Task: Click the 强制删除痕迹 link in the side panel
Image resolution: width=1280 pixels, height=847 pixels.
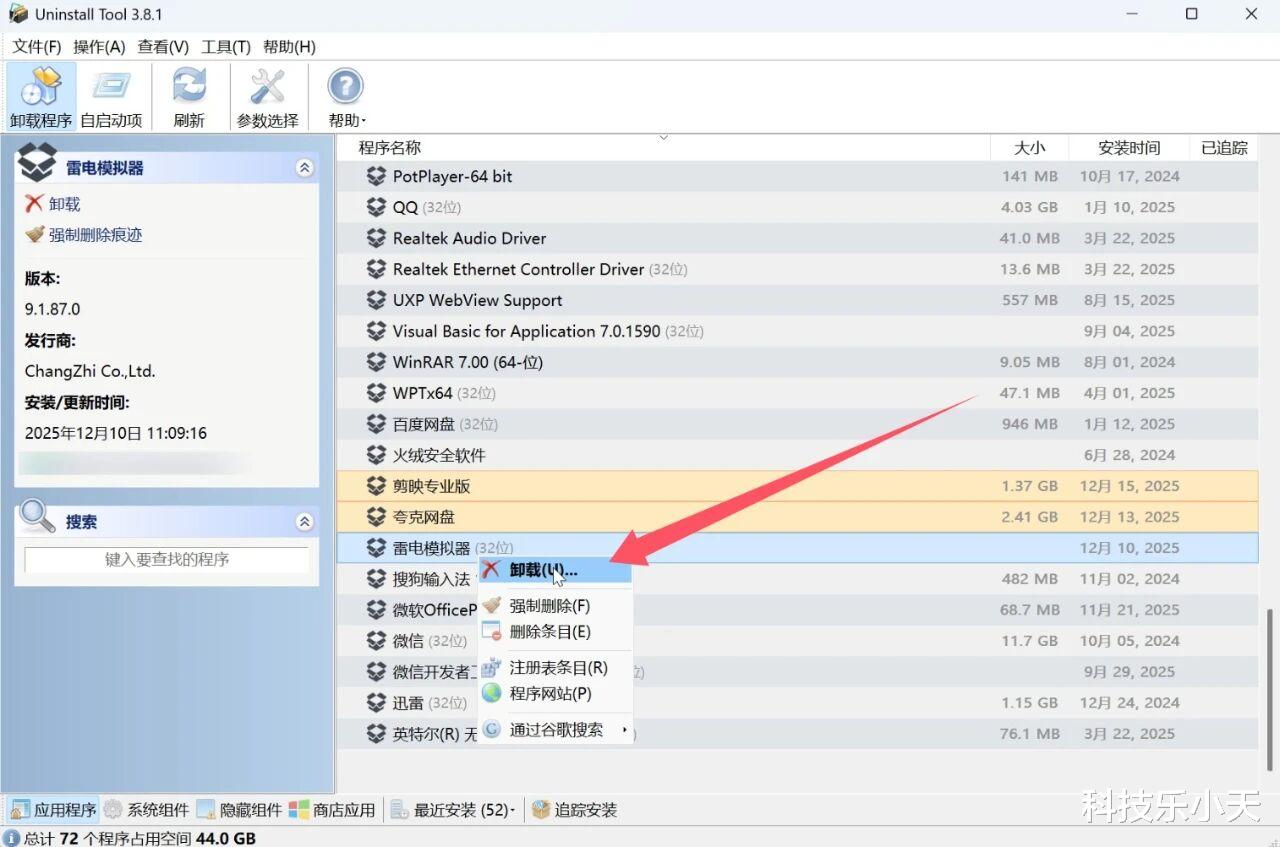Action: coord(96,235)
